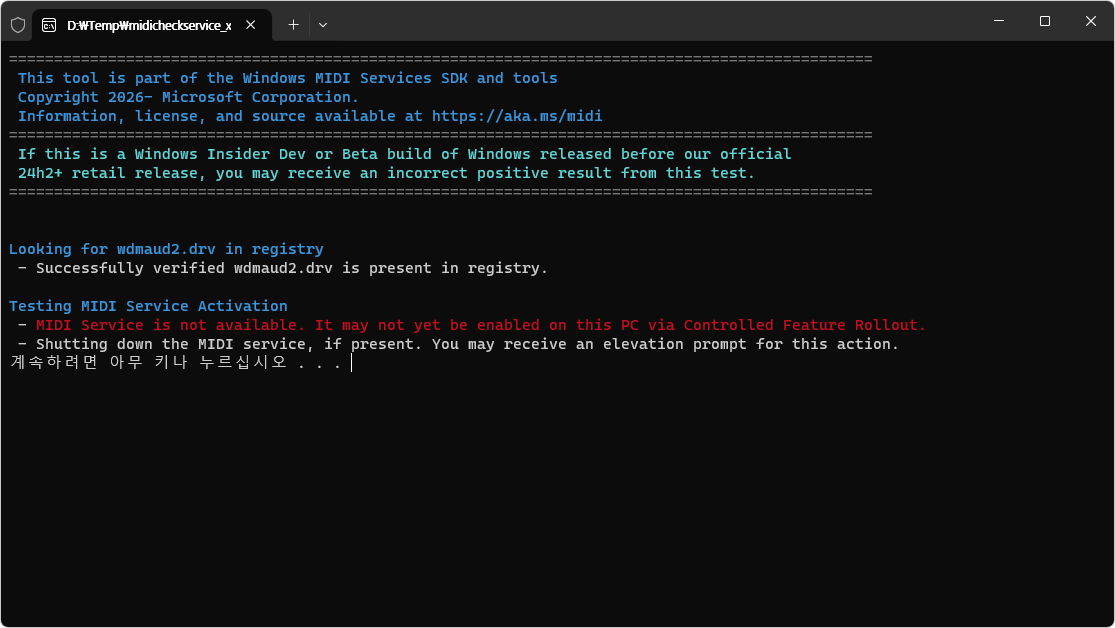Minimize the terminal window

pos(999,21)
